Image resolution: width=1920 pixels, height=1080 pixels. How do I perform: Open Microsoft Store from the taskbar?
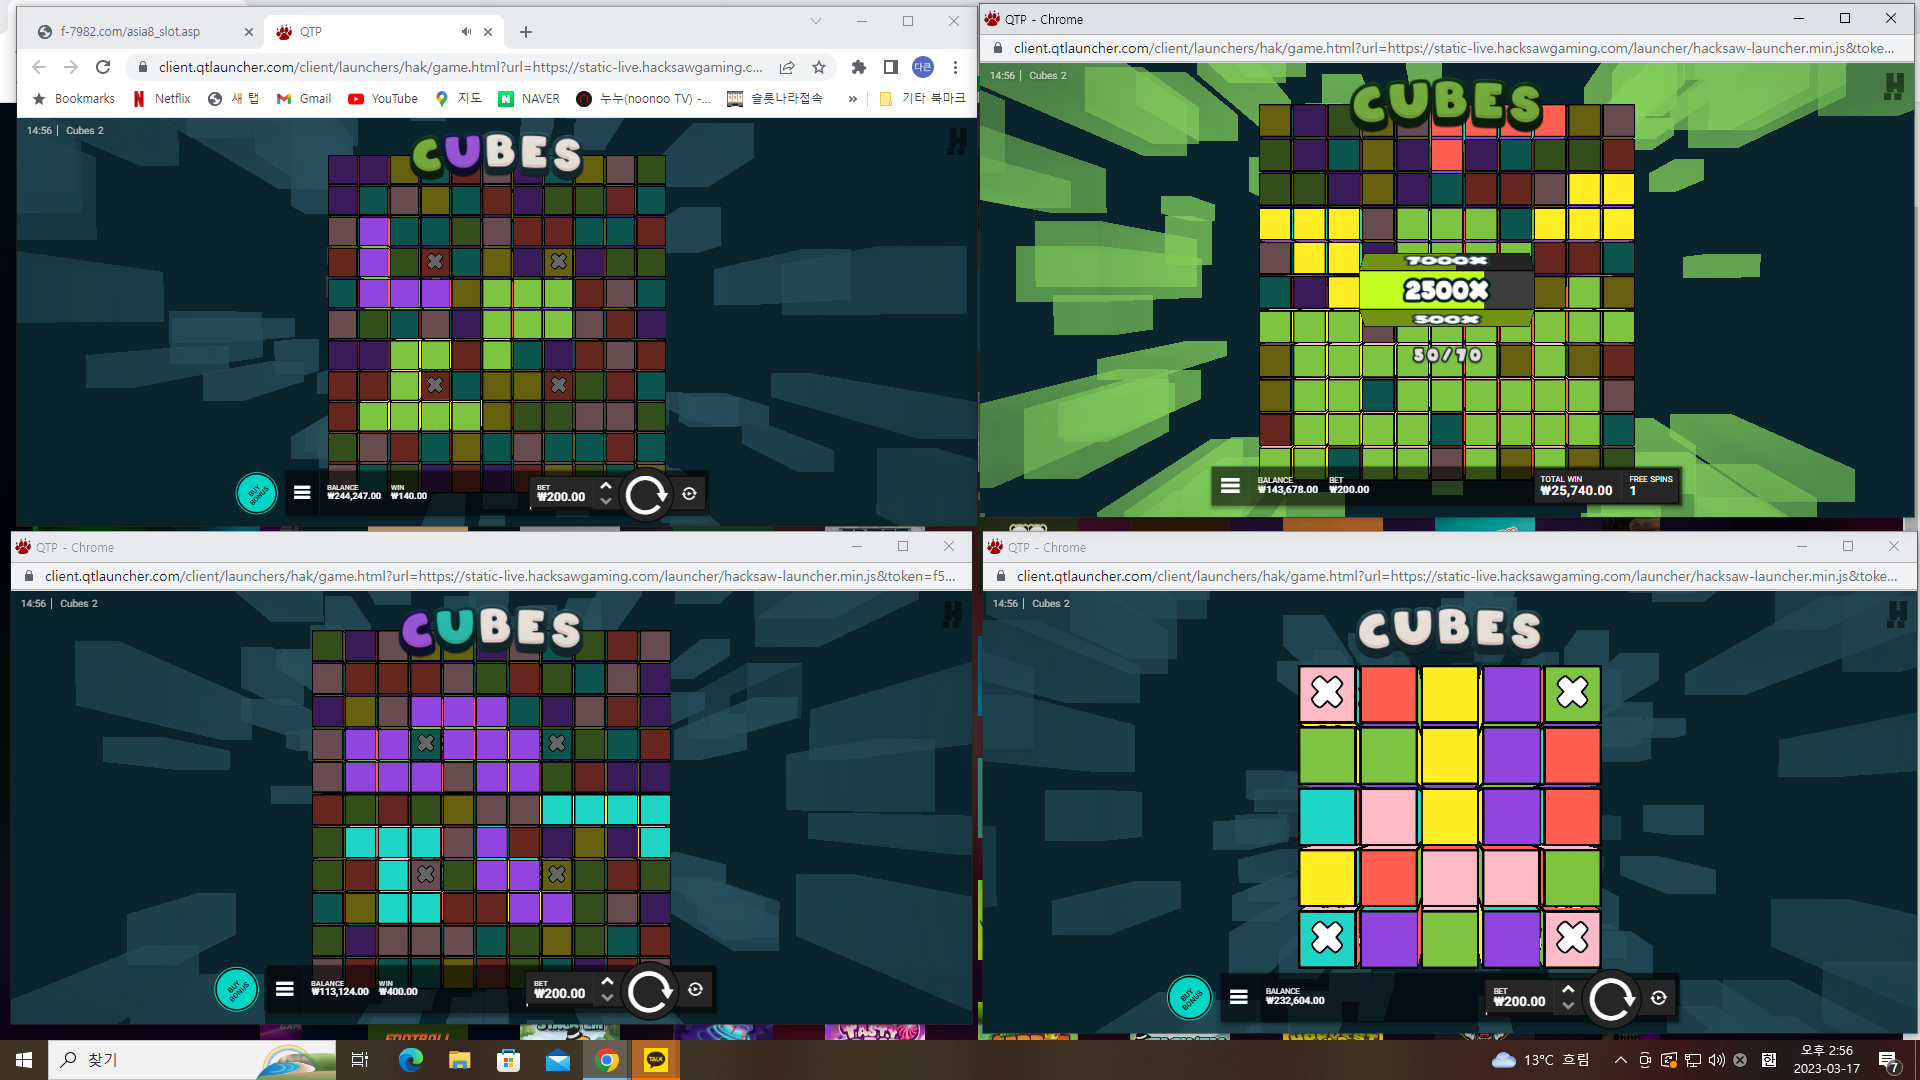pos(508,1060)
